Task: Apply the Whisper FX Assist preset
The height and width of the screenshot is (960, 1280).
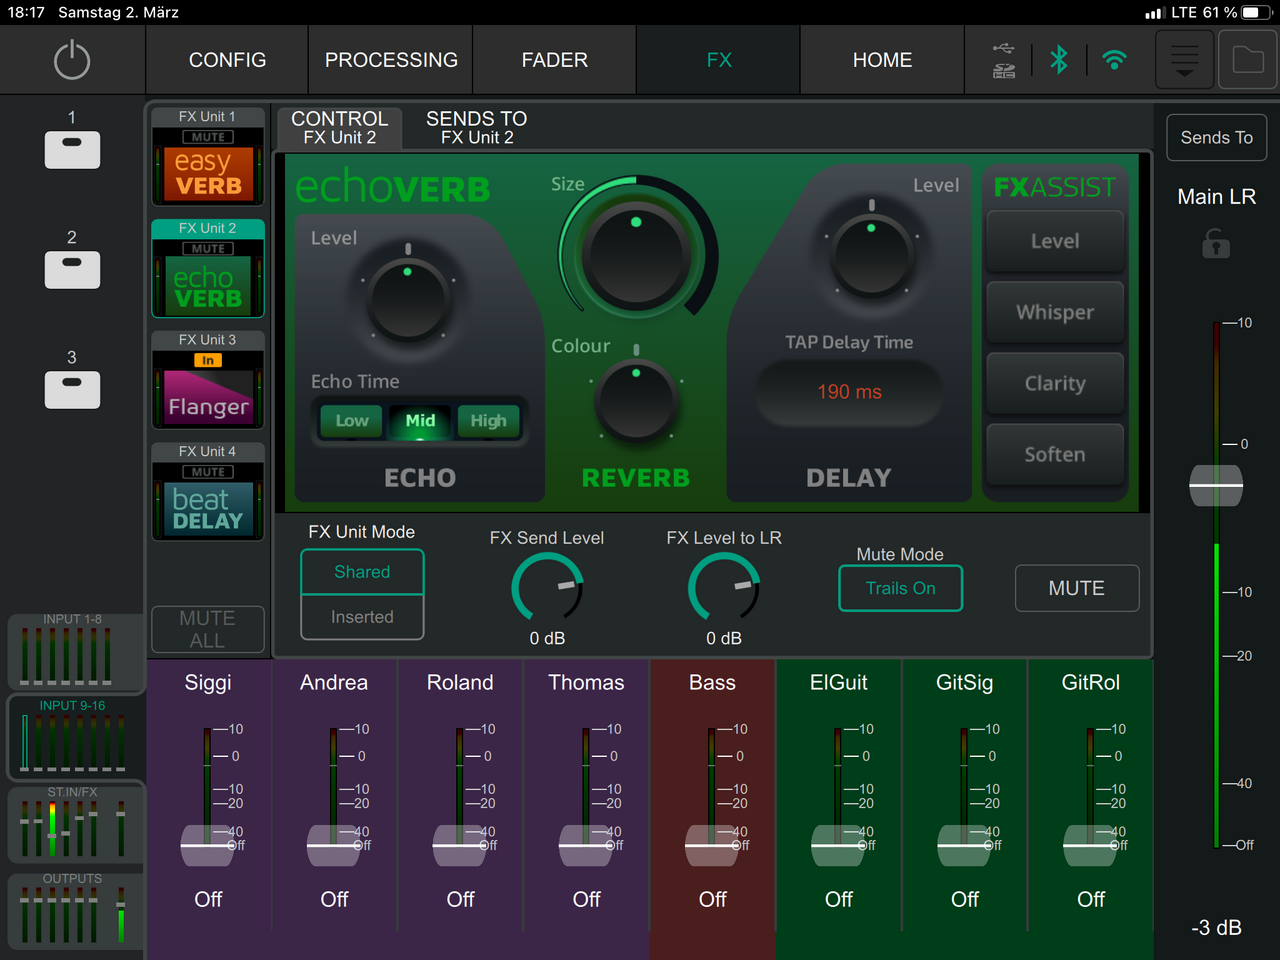Action: [x=1055, y=312]
